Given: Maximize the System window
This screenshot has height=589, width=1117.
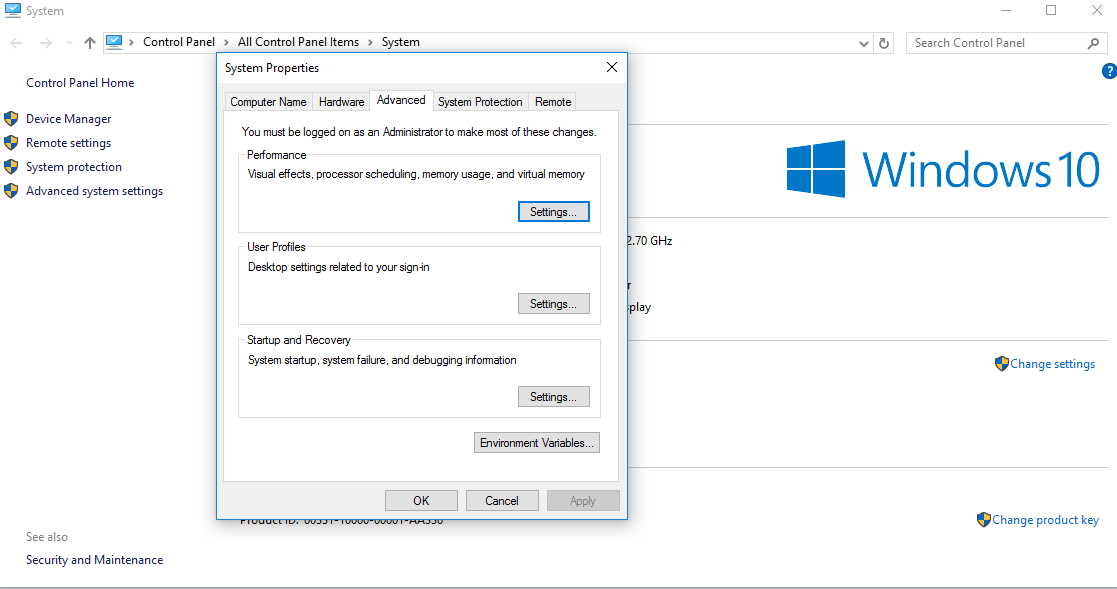Looking at the screenshot, I should point(1051,11).
